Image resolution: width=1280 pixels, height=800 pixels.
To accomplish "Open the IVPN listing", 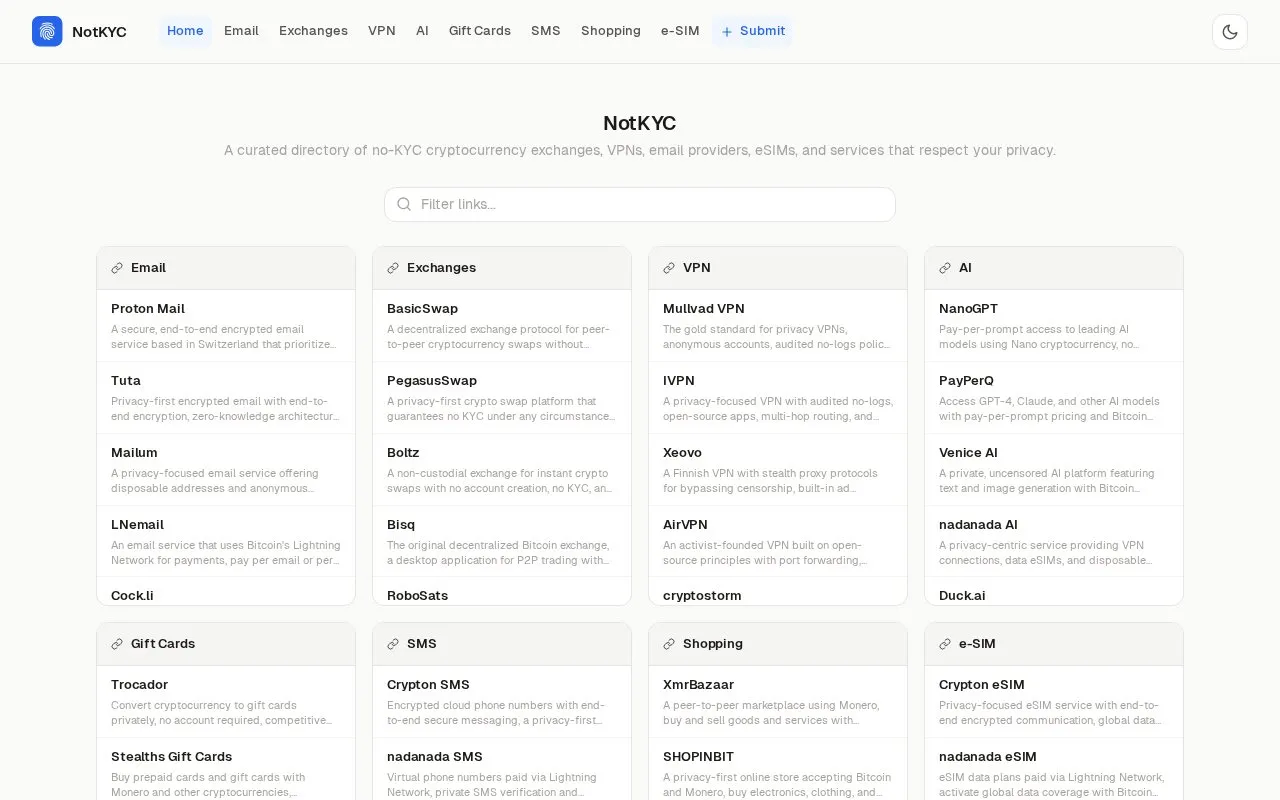I will point(778,398).
